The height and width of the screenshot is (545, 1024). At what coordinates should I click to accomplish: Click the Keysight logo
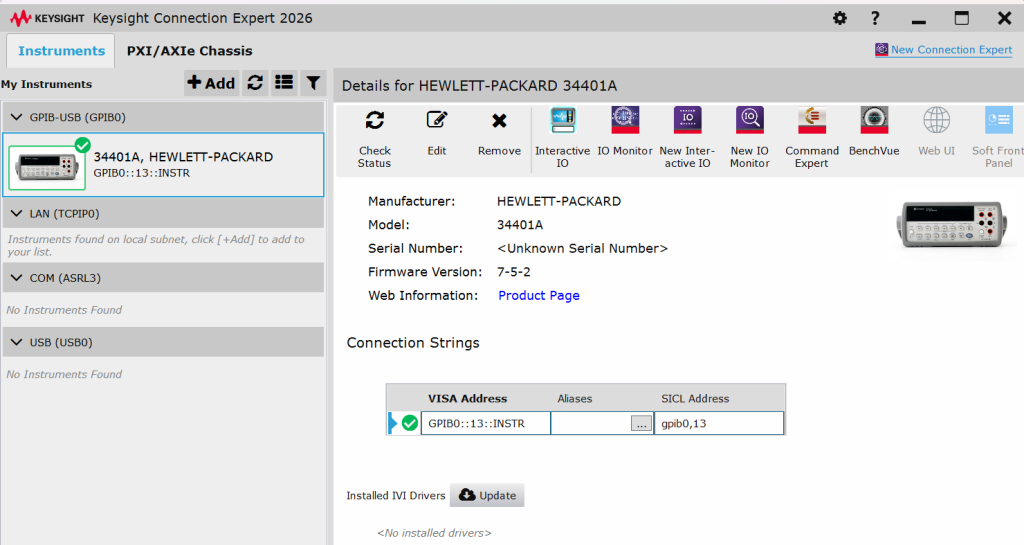48,18
